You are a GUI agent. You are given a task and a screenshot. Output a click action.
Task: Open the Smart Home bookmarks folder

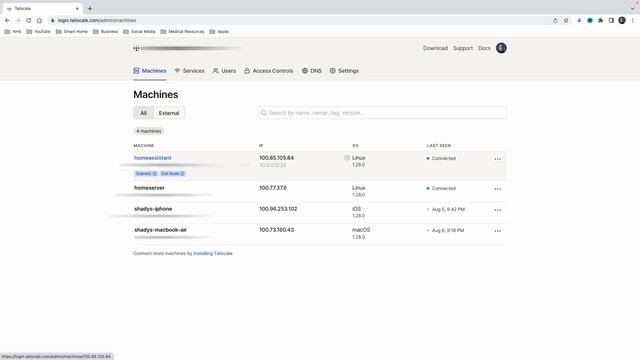[72, 31]
